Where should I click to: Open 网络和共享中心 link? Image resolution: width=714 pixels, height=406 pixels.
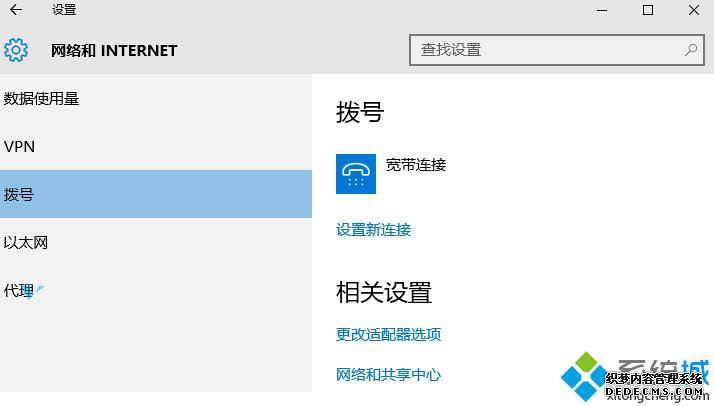(388, 375)
